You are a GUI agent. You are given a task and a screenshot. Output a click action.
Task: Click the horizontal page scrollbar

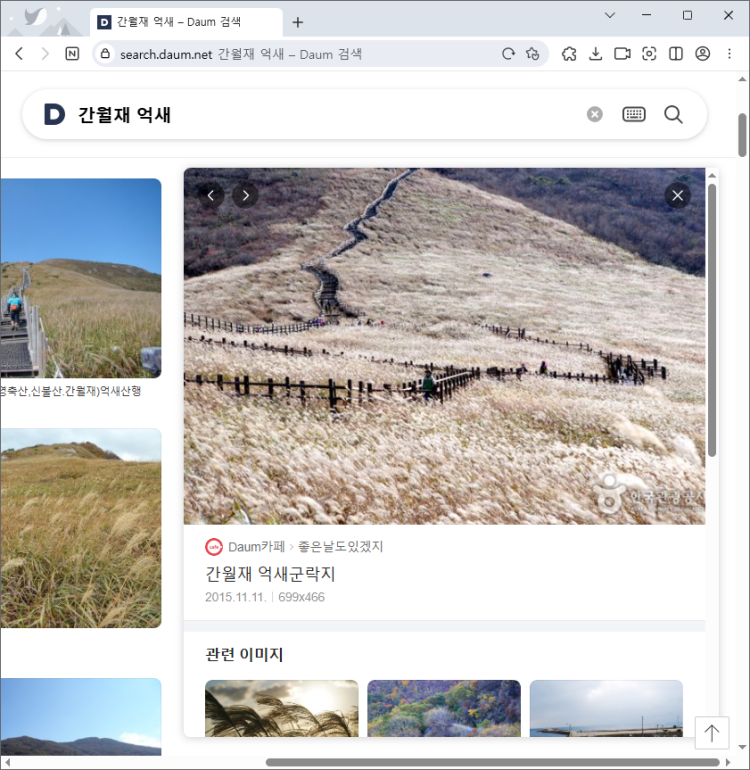pyautogui.click(x=490, y=762)
